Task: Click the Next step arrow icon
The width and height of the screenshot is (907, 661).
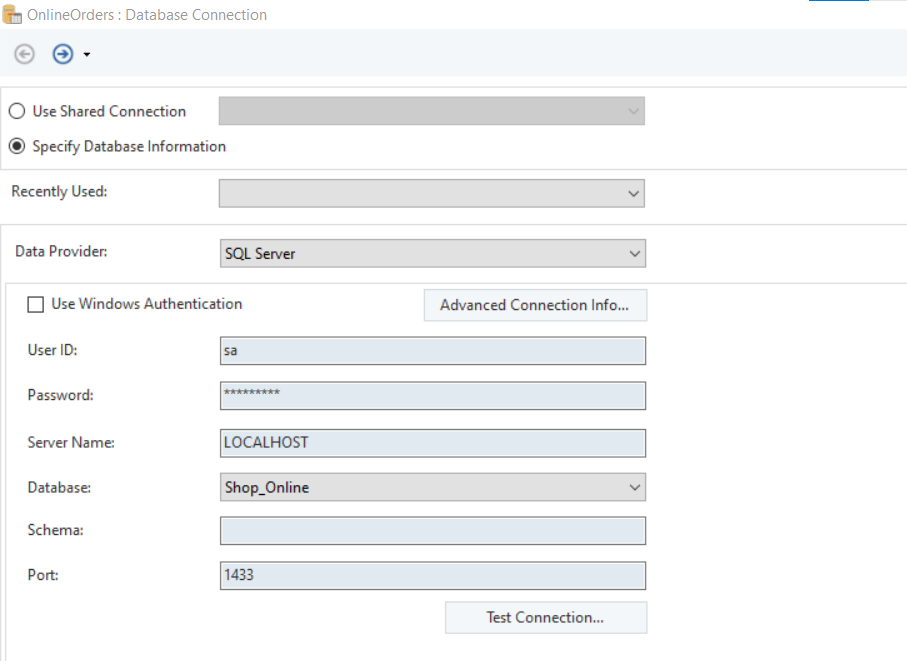Action: click(62, 54)
